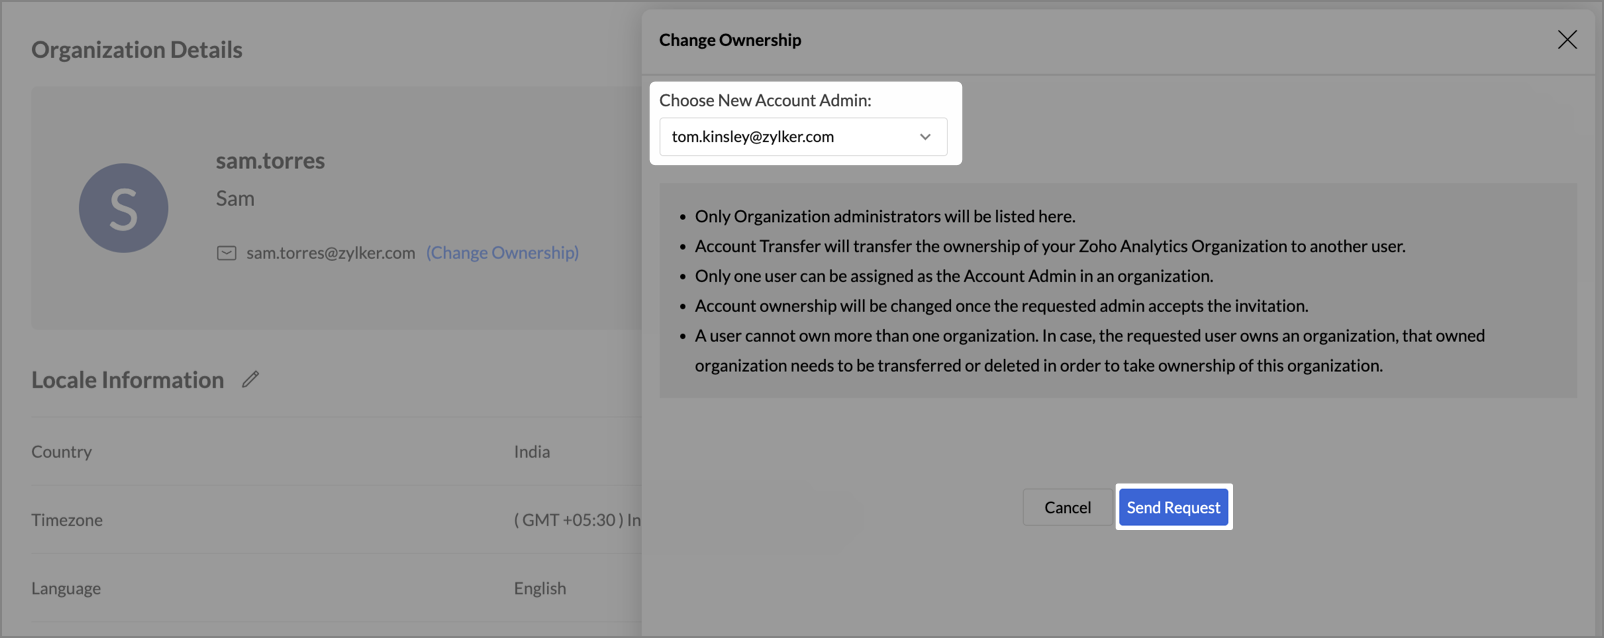Select the sam.torres@zylker.com email address
Viewport: 1604px width, 638px height.
click(x=330, y=253)
